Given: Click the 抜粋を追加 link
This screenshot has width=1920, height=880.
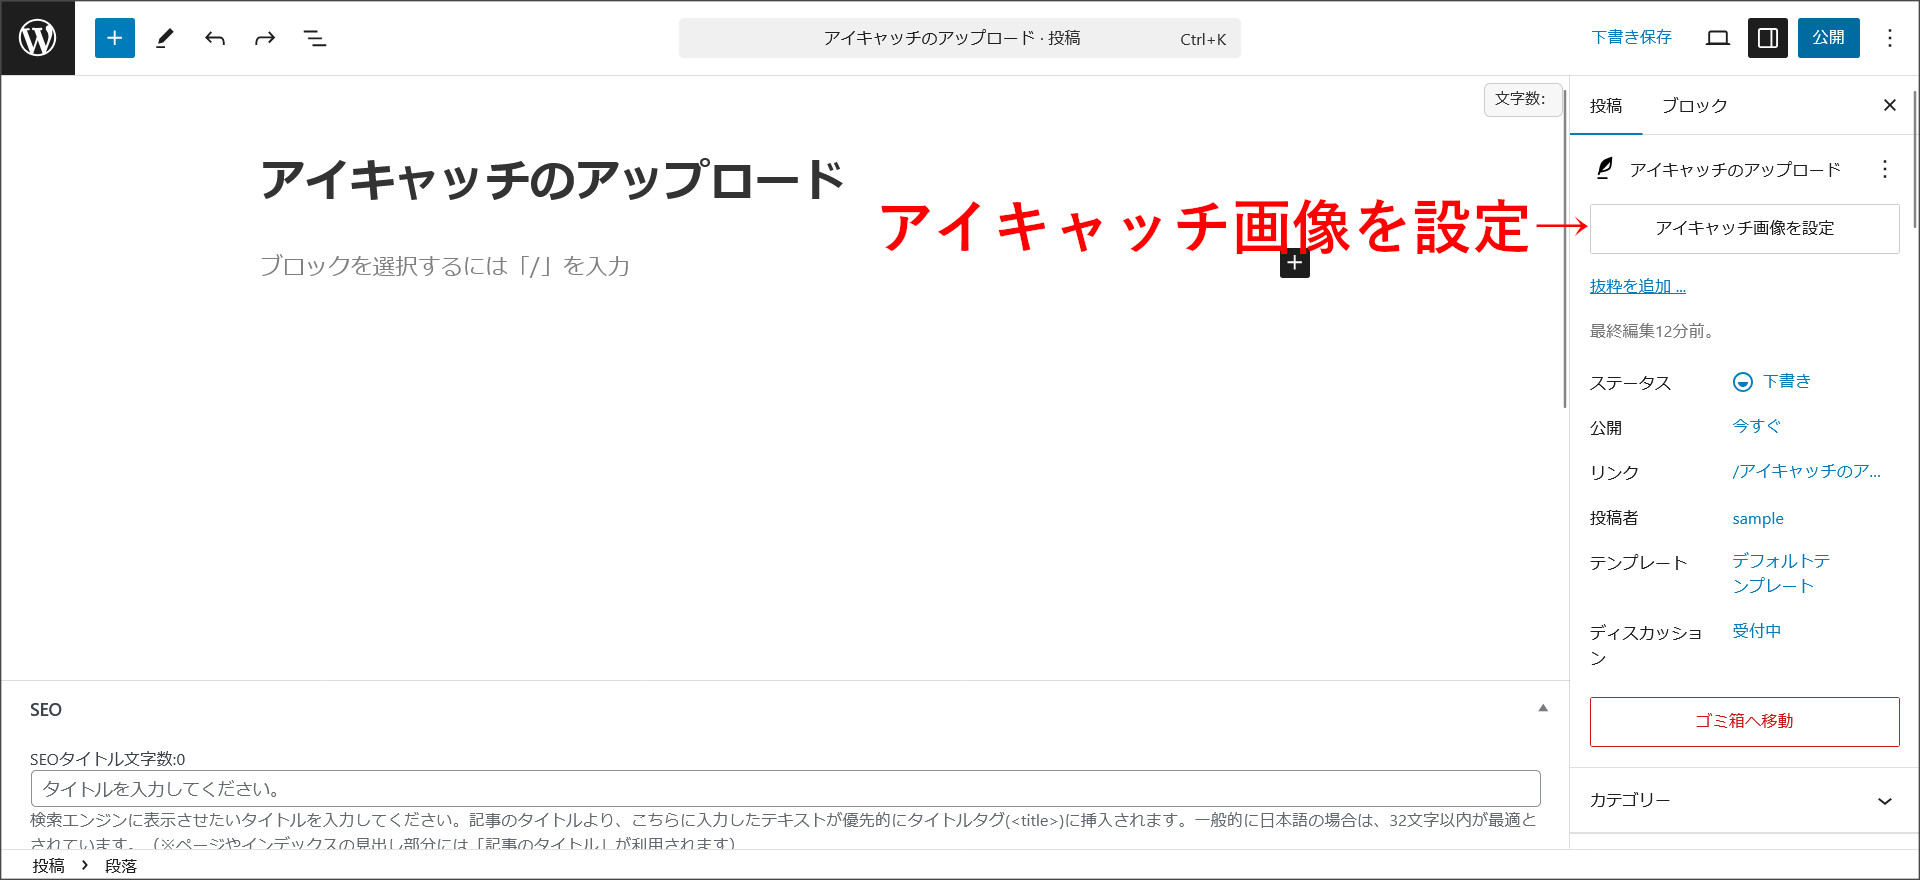Looking at the screenshot, I should (x=1637, y=287).
